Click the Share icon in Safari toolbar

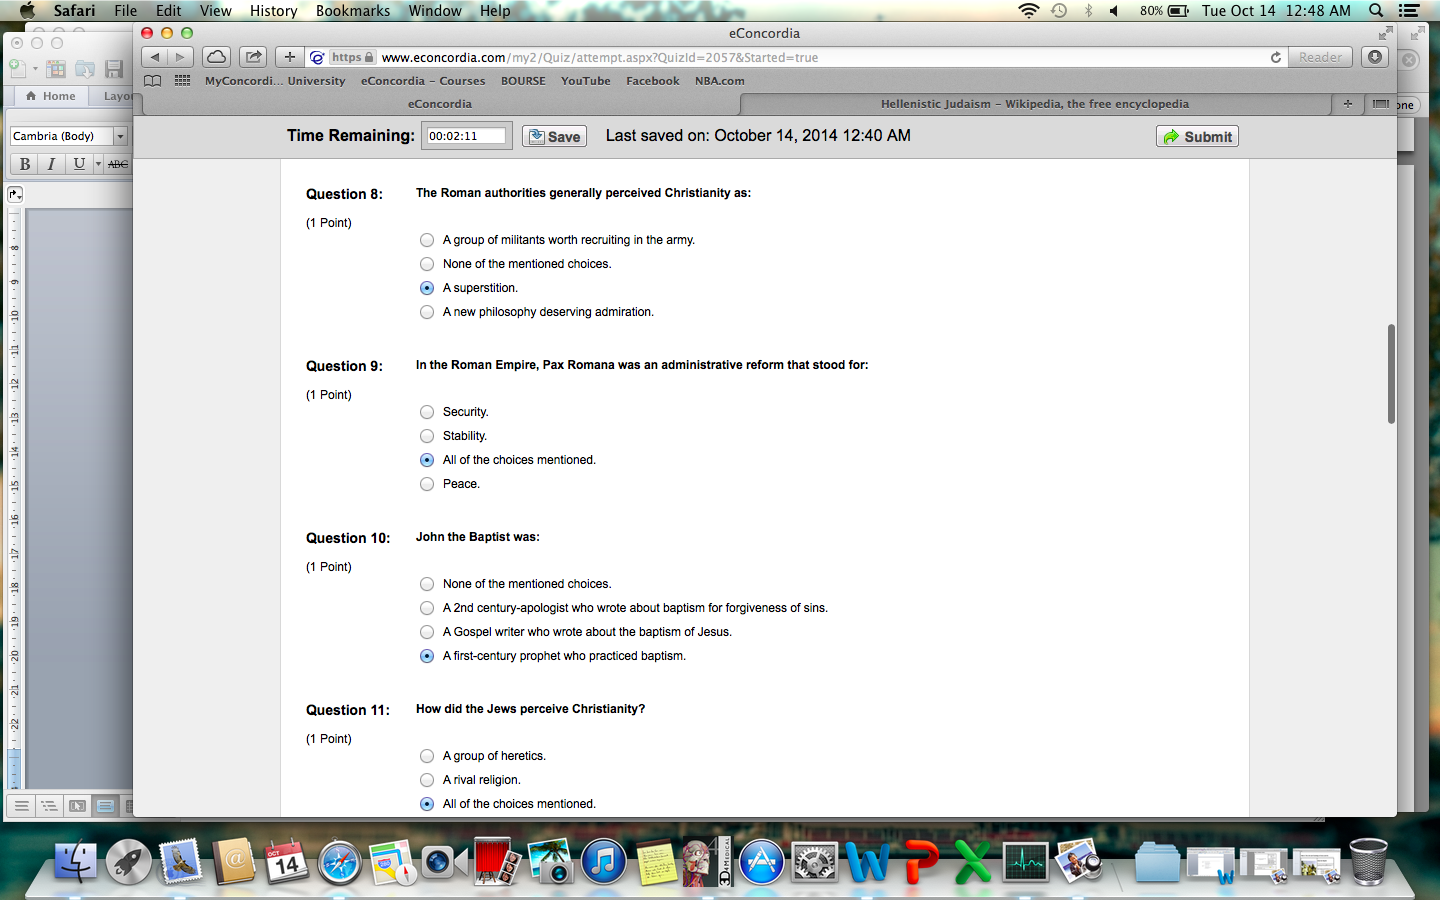[253, 57]
